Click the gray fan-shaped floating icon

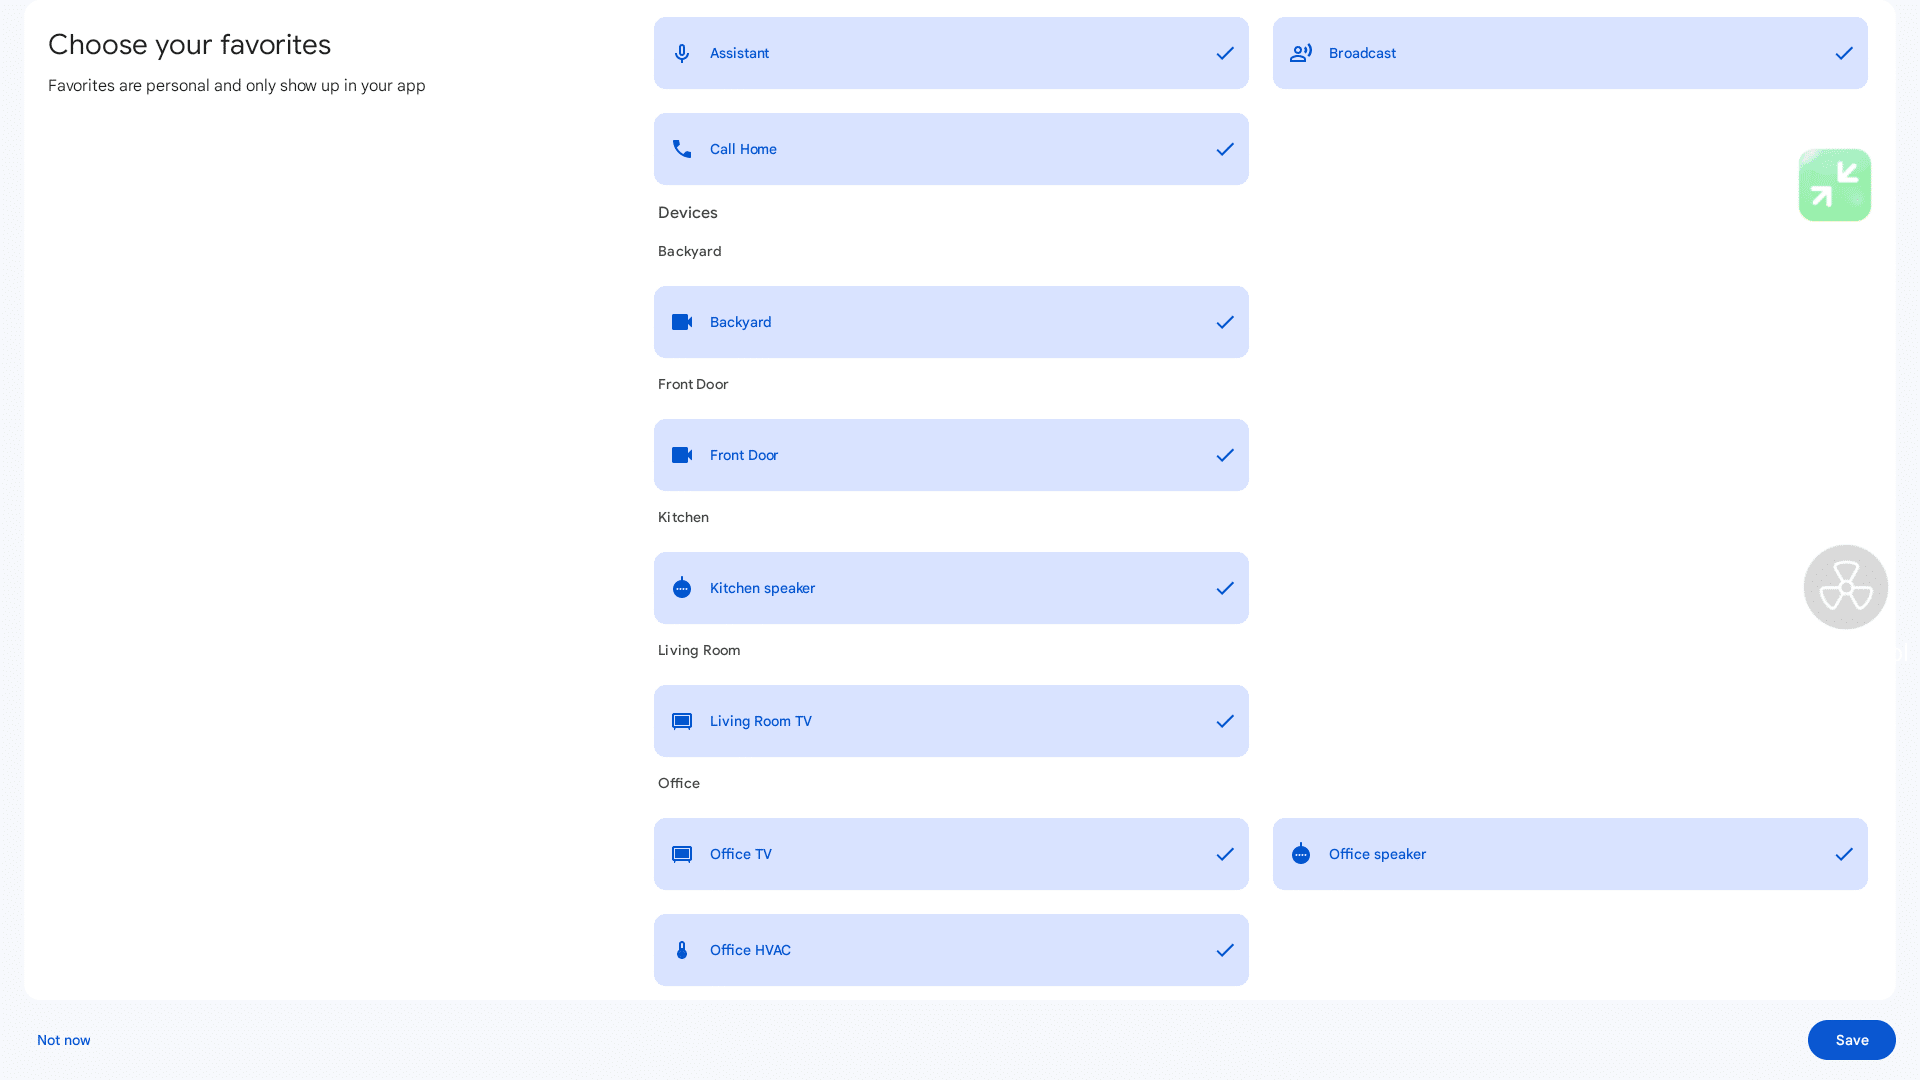coord(1846,587)
